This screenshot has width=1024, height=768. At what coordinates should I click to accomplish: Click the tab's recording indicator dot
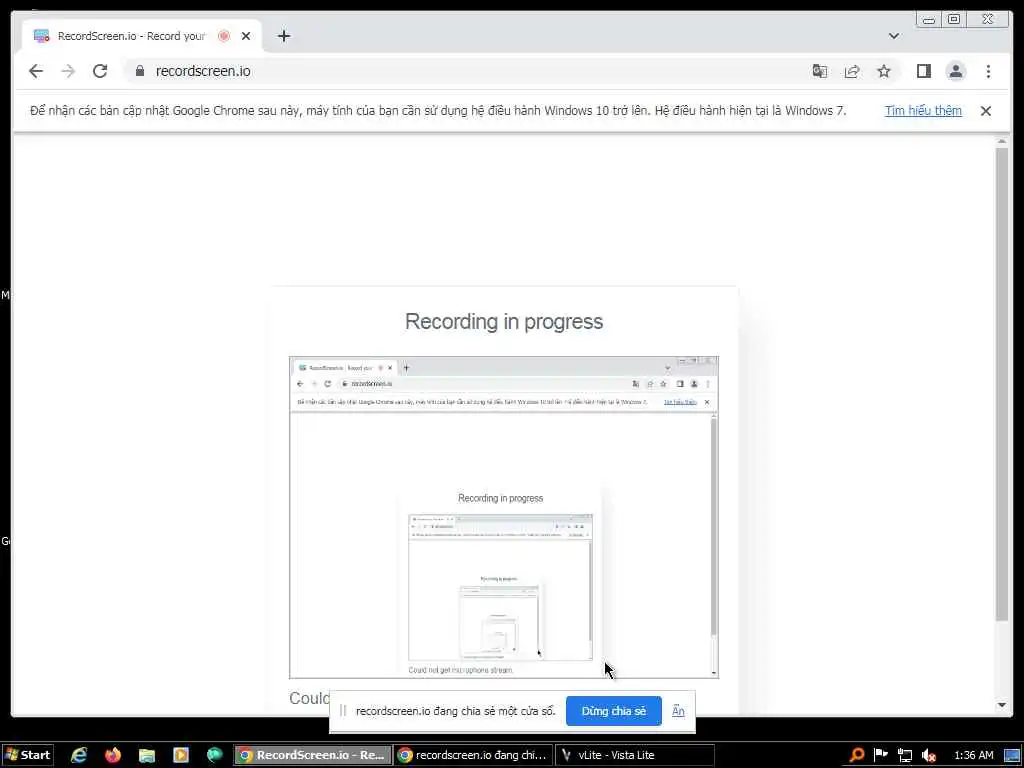[224, 36]
